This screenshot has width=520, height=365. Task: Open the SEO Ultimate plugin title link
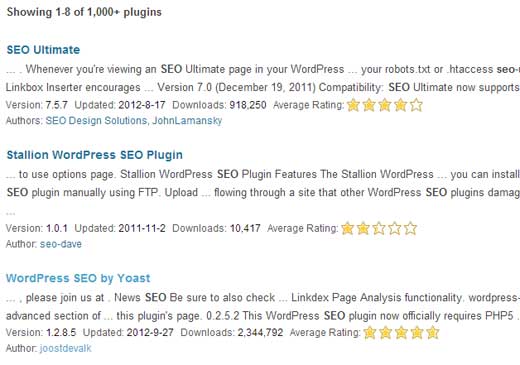pos(43,50)
